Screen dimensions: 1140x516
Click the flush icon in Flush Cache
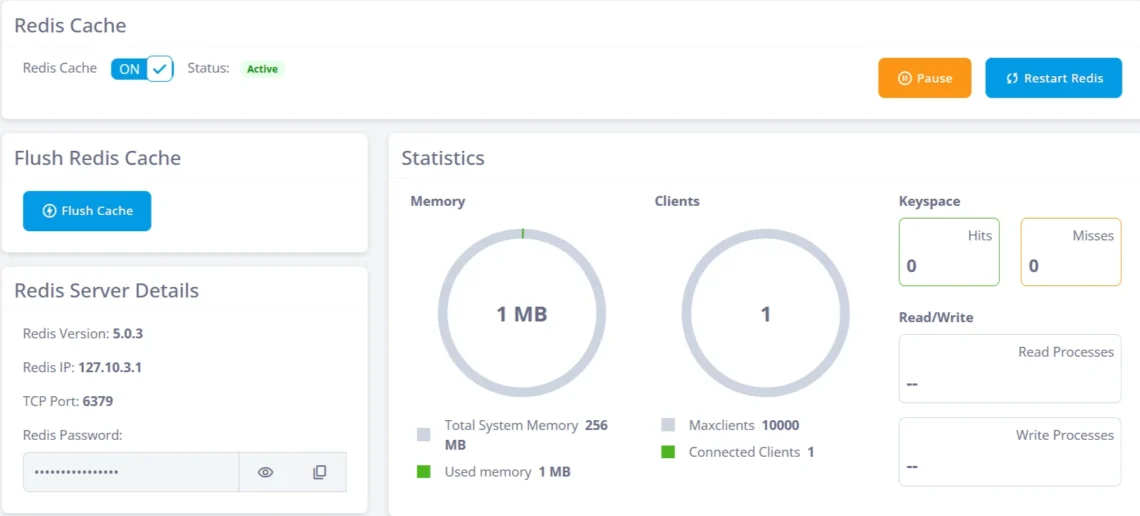point(49,211)
